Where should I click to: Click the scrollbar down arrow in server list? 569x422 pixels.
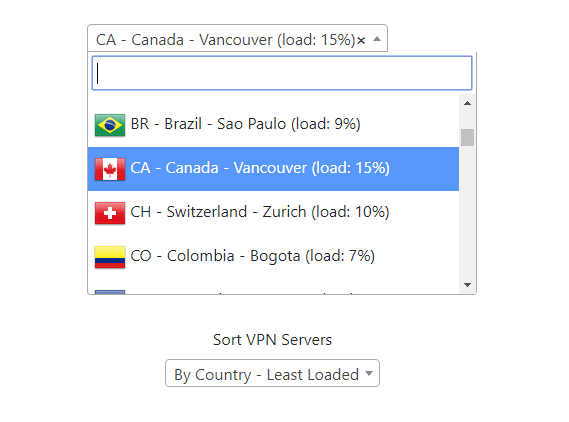tap(467, 285)
